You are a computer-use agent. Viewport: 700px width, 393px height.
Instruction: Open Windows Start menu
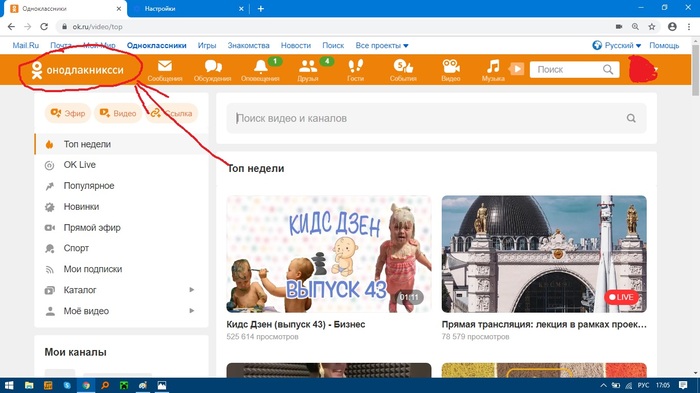click(x=9, y=385)
